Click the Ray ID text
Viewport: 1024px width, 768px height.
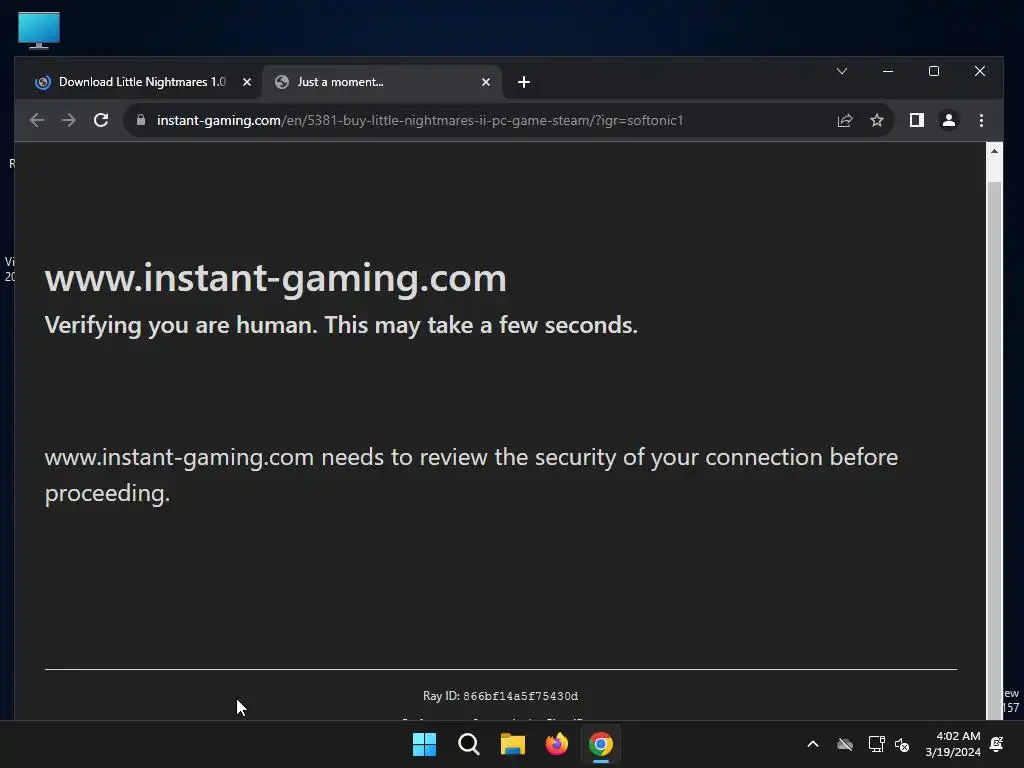pos(500,696)
